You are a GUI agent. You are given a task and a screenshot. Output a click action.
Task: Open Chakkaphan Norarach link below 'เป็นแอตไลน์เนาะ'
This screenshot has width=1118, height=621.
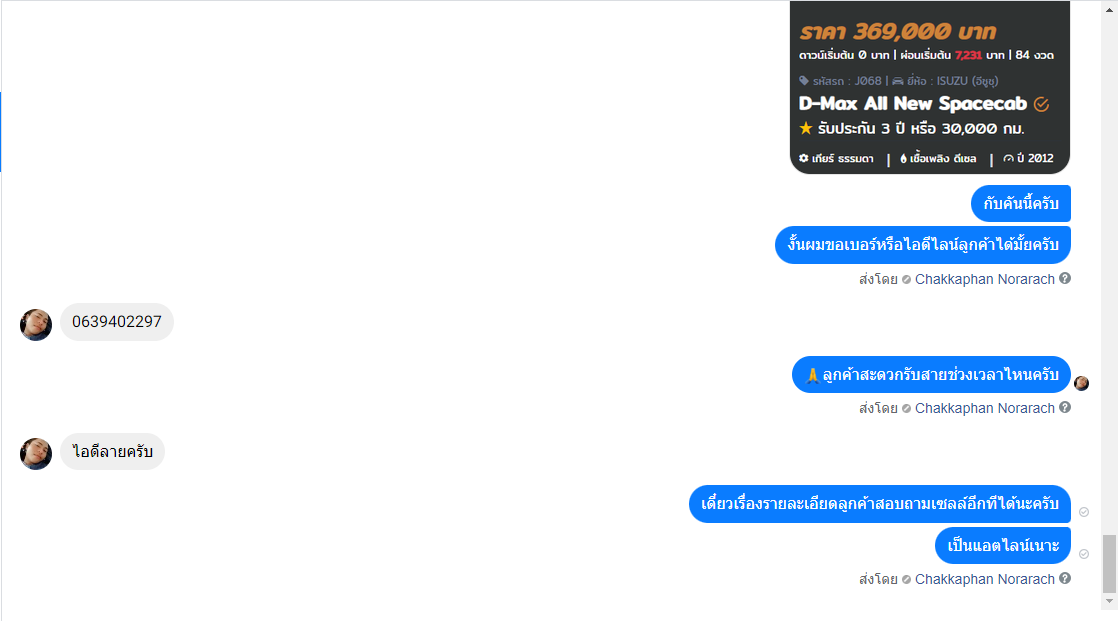[984, 580]
